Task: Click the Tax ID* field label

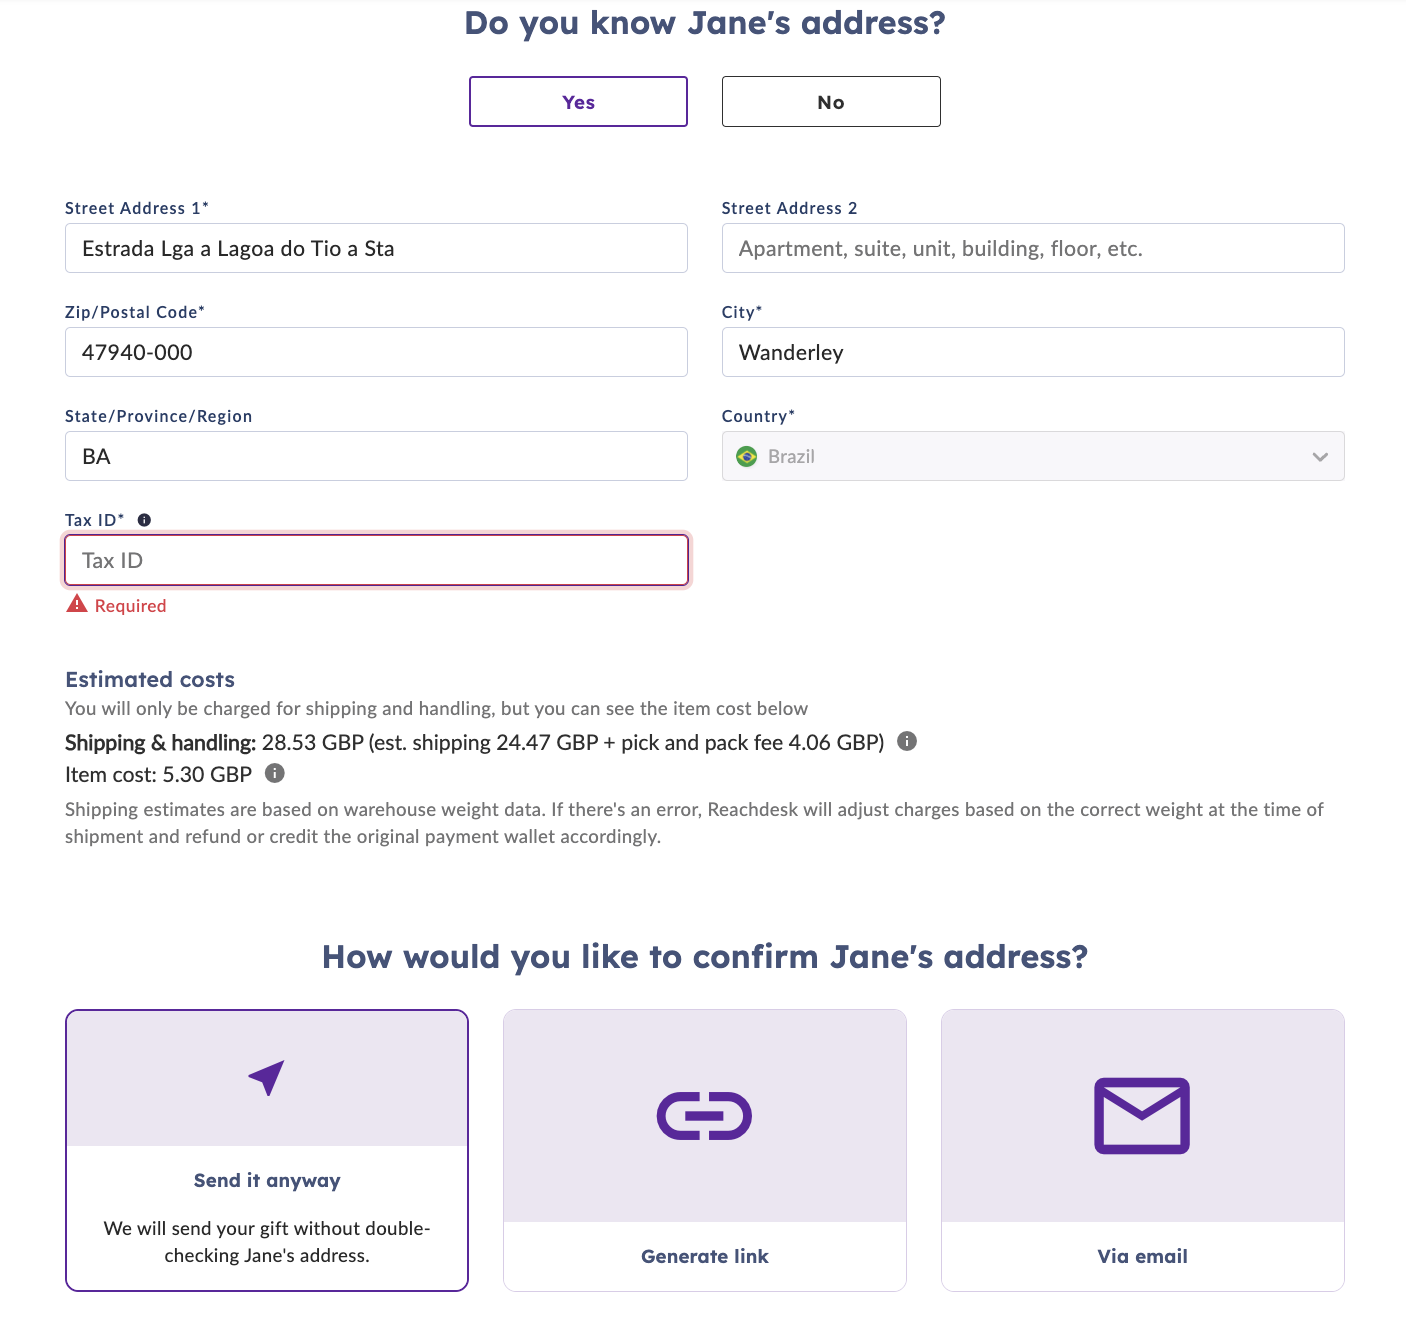Action: point(95,520)
